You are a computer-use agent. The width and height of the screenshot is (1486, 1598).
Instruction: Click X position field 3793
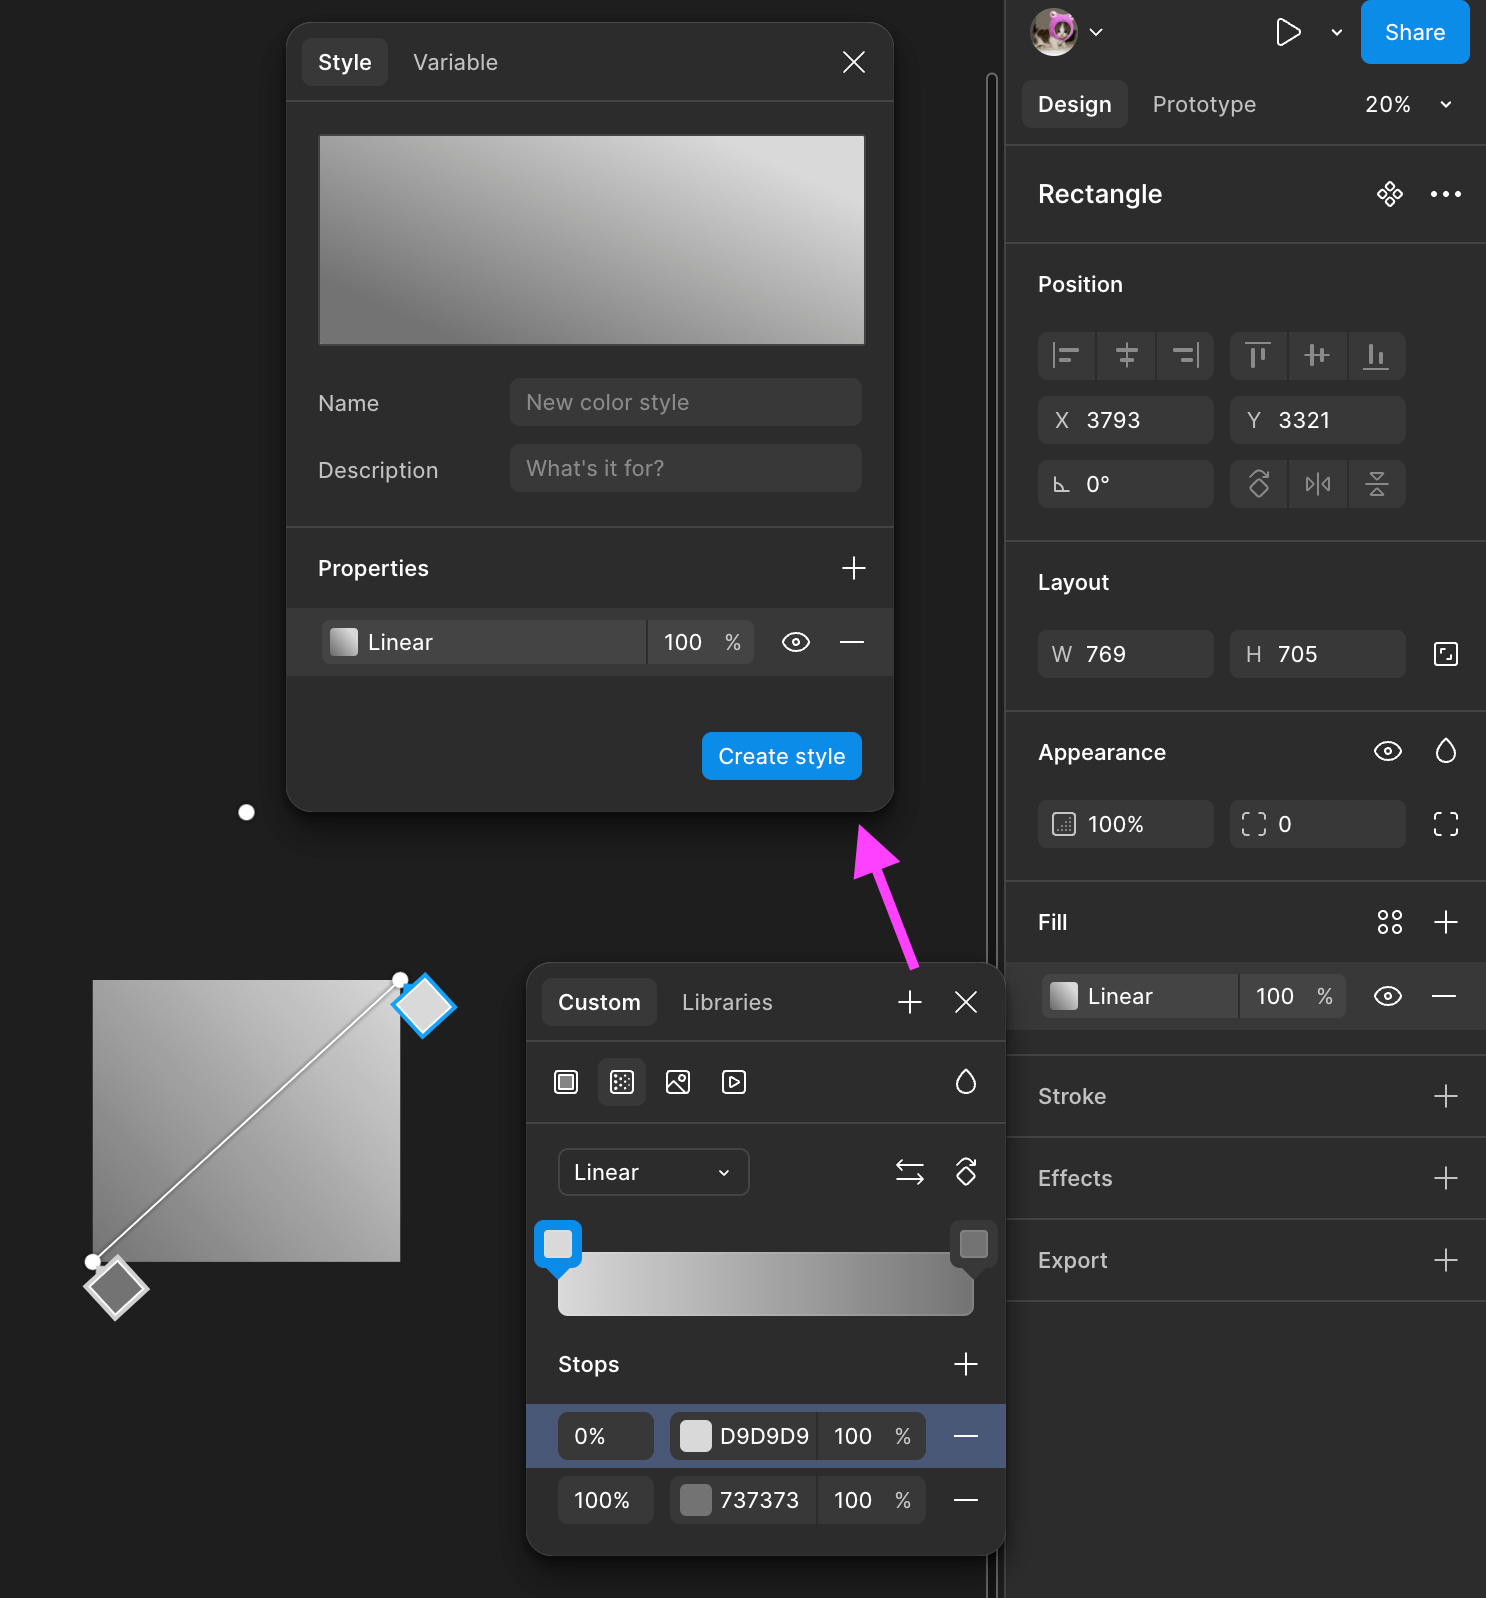point(1126,420)
